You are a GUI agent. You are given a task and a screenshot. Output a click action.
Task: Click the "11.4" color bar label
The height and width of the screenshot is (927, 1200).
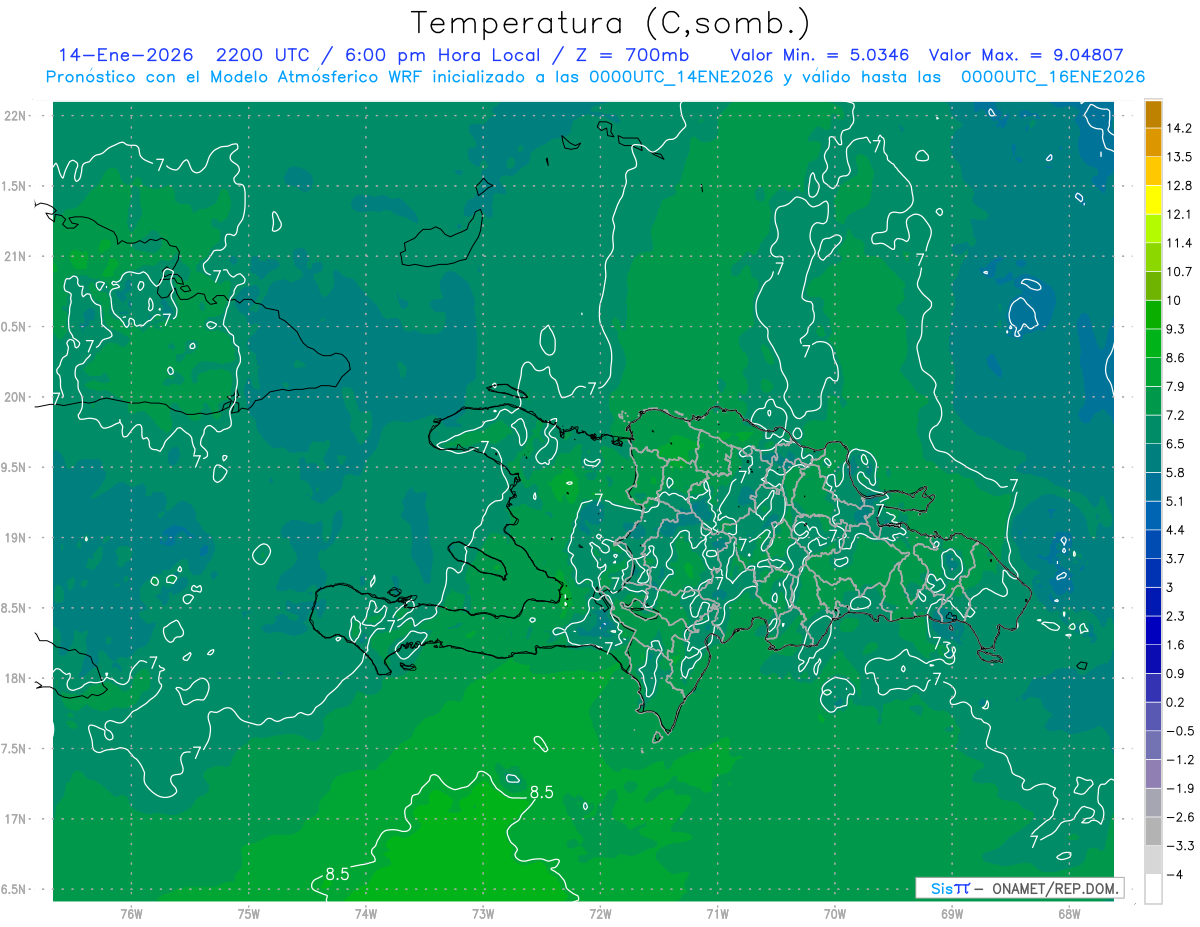[1178, 243]
